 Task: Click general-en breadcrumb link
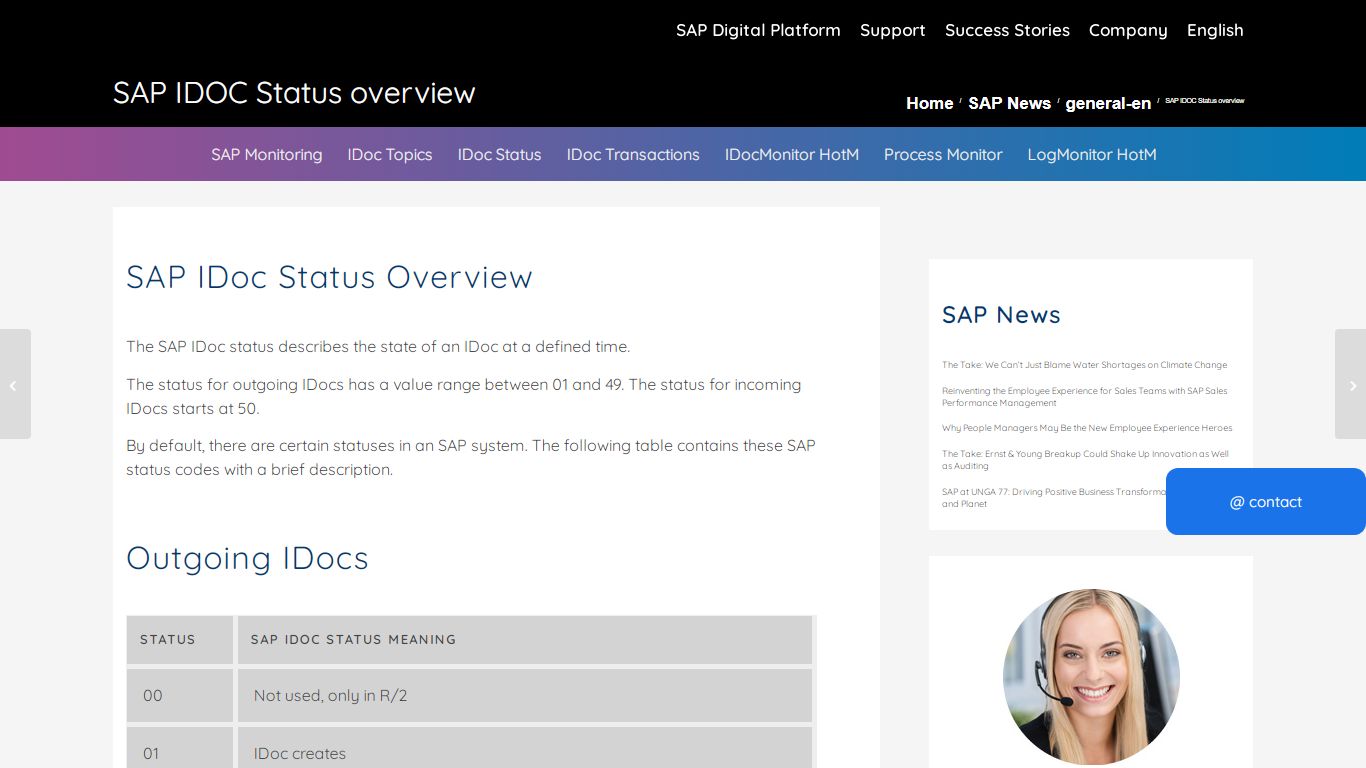pos(1108,103)
